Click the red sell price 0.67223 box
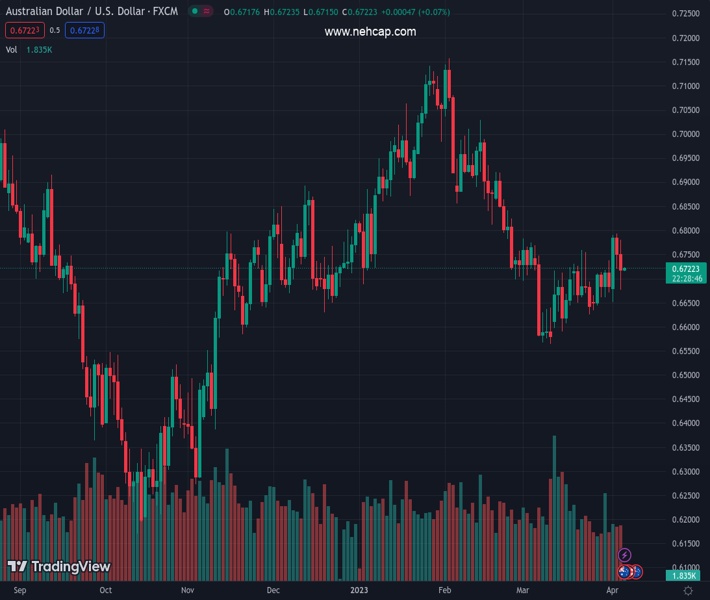The width and height of the screenshot is (710, 600). pos(24,30)
